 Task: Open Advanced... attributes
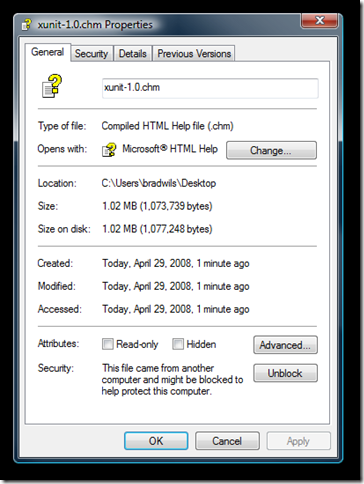click(285, 345)
